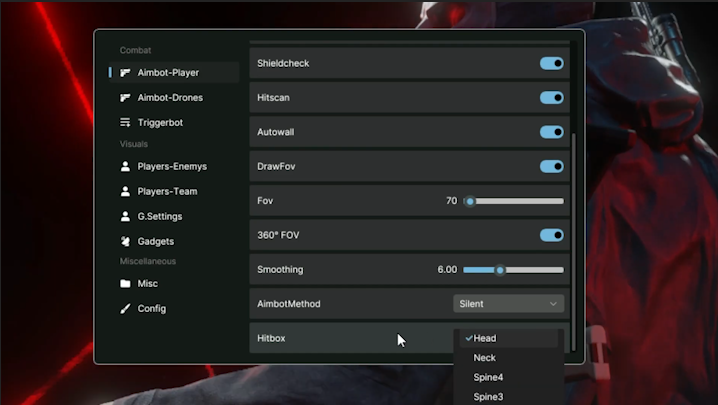Viewport: 718px width, 405px height.
Task: Select the Triggerbot list icon
Action: click(x=126, y=123)
